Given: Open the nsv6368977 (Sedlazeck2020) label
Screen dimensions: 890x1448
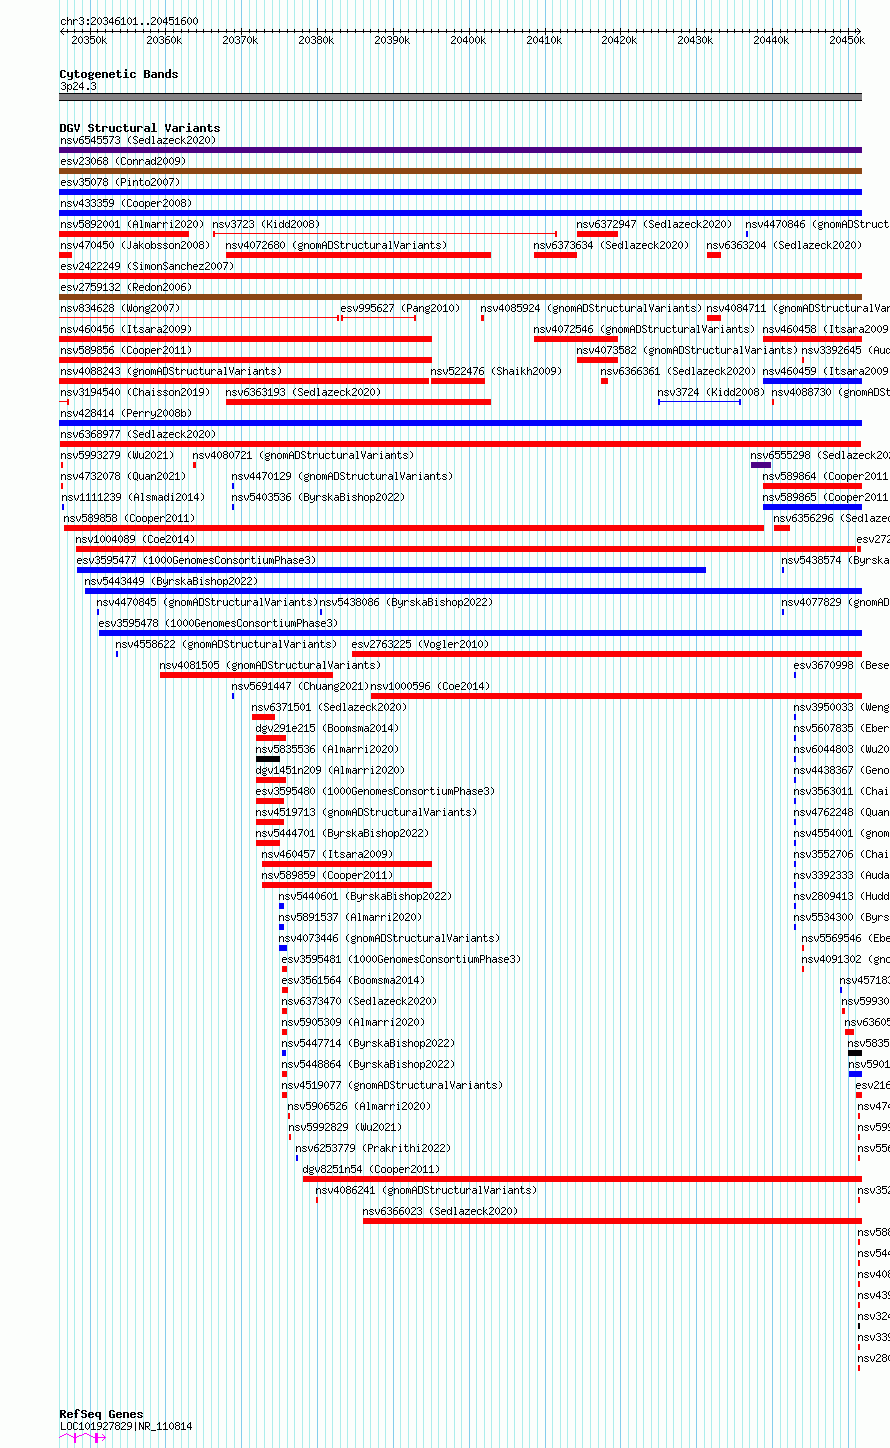Looking at the screenshot, I should [x=138, y=434].
